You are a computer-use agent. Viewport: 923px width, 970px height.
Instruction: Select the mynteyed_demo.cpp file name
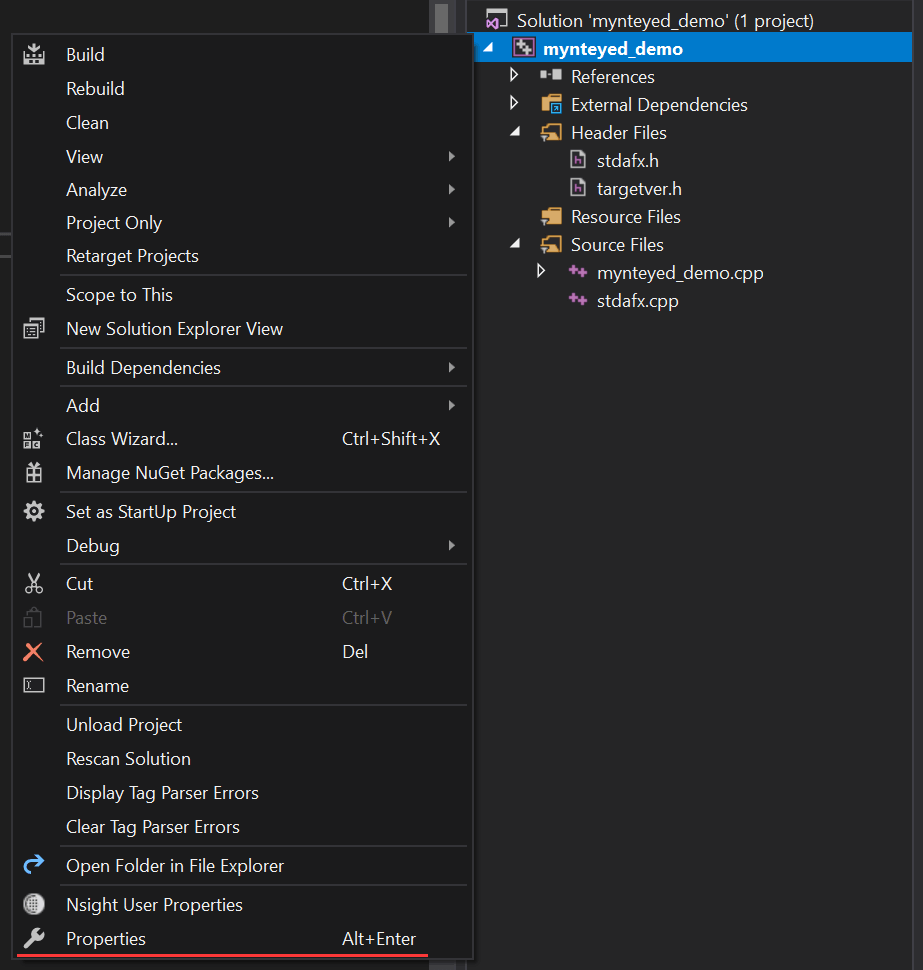680,273
